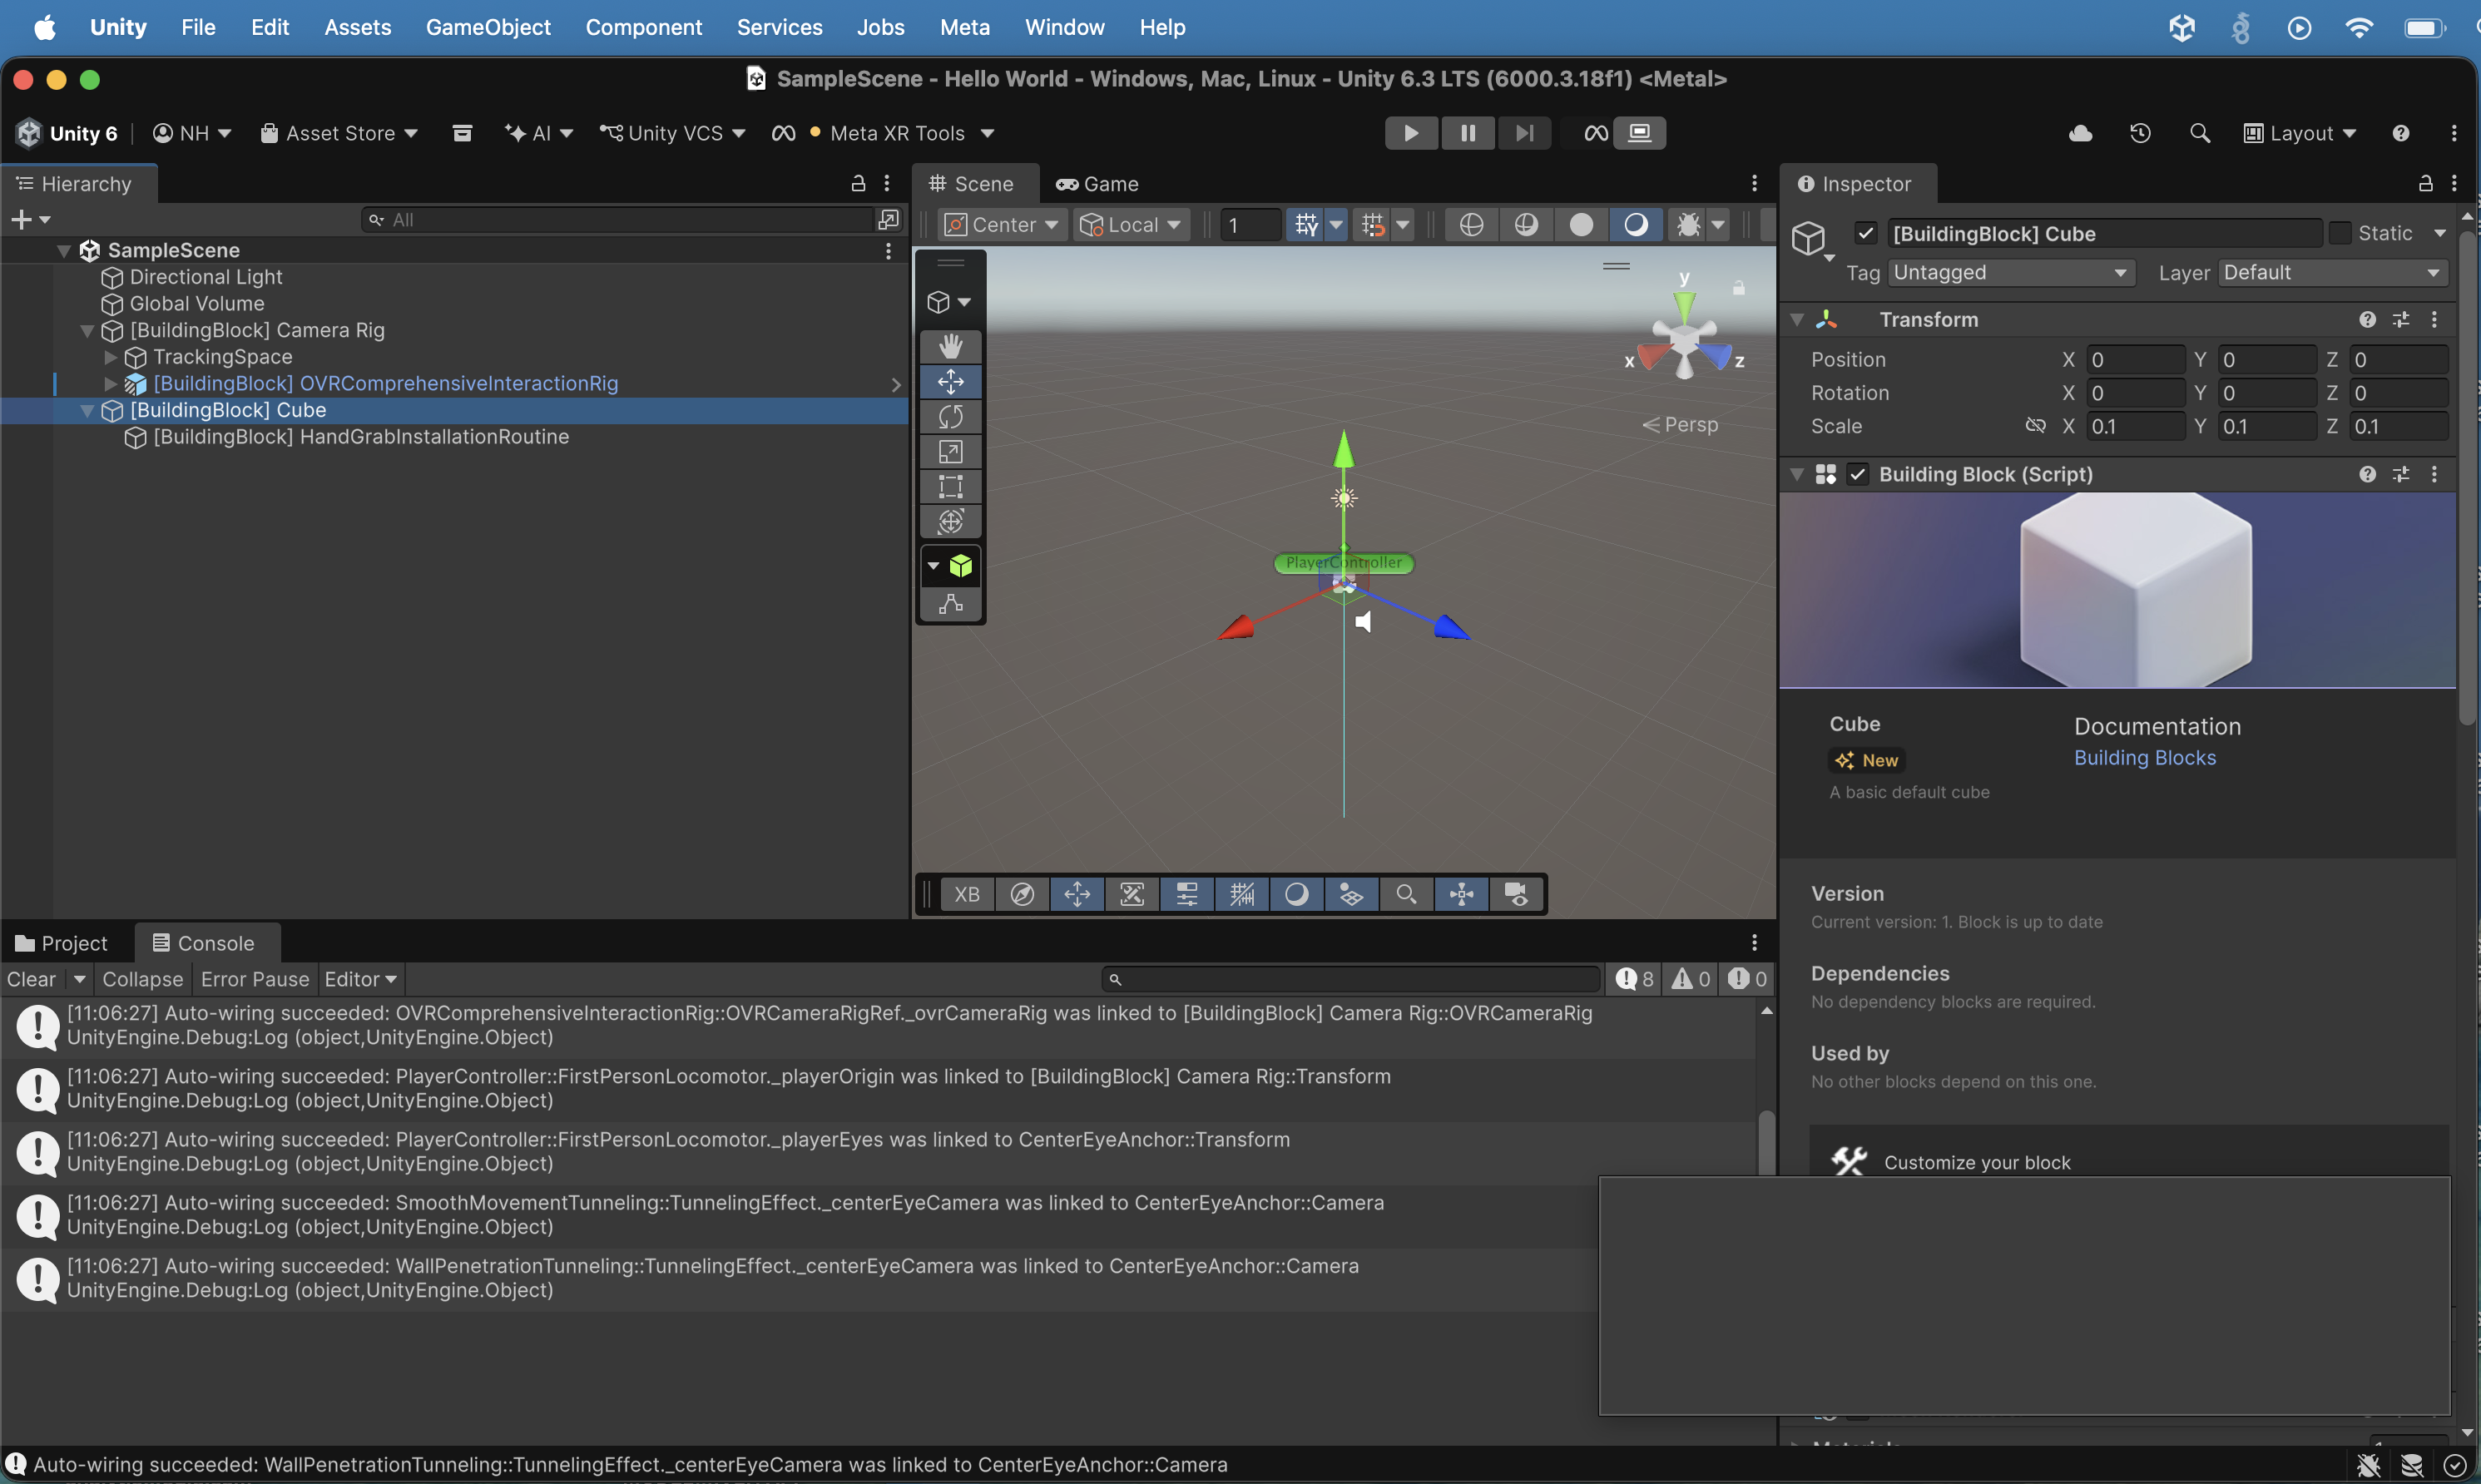Expand the TrackingSpace tree item
2481x1484 pixels.
(111, 357)
